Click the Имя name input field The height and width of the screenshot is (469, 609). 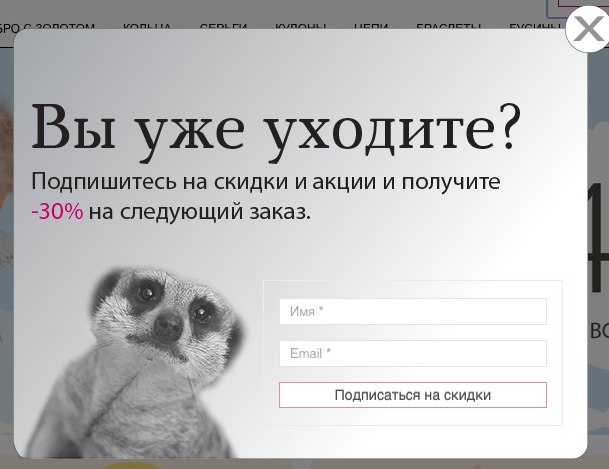tap(413, 311)
